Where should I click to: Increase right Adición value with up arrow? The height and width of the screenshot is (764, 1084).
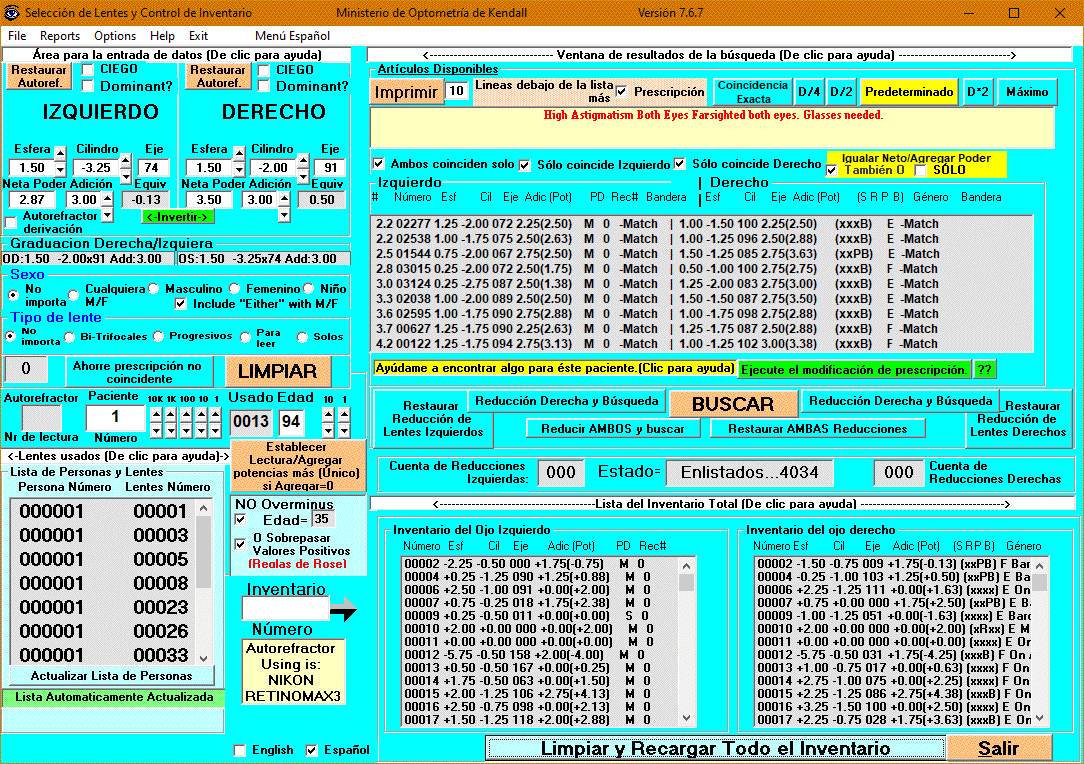(284, 199)
